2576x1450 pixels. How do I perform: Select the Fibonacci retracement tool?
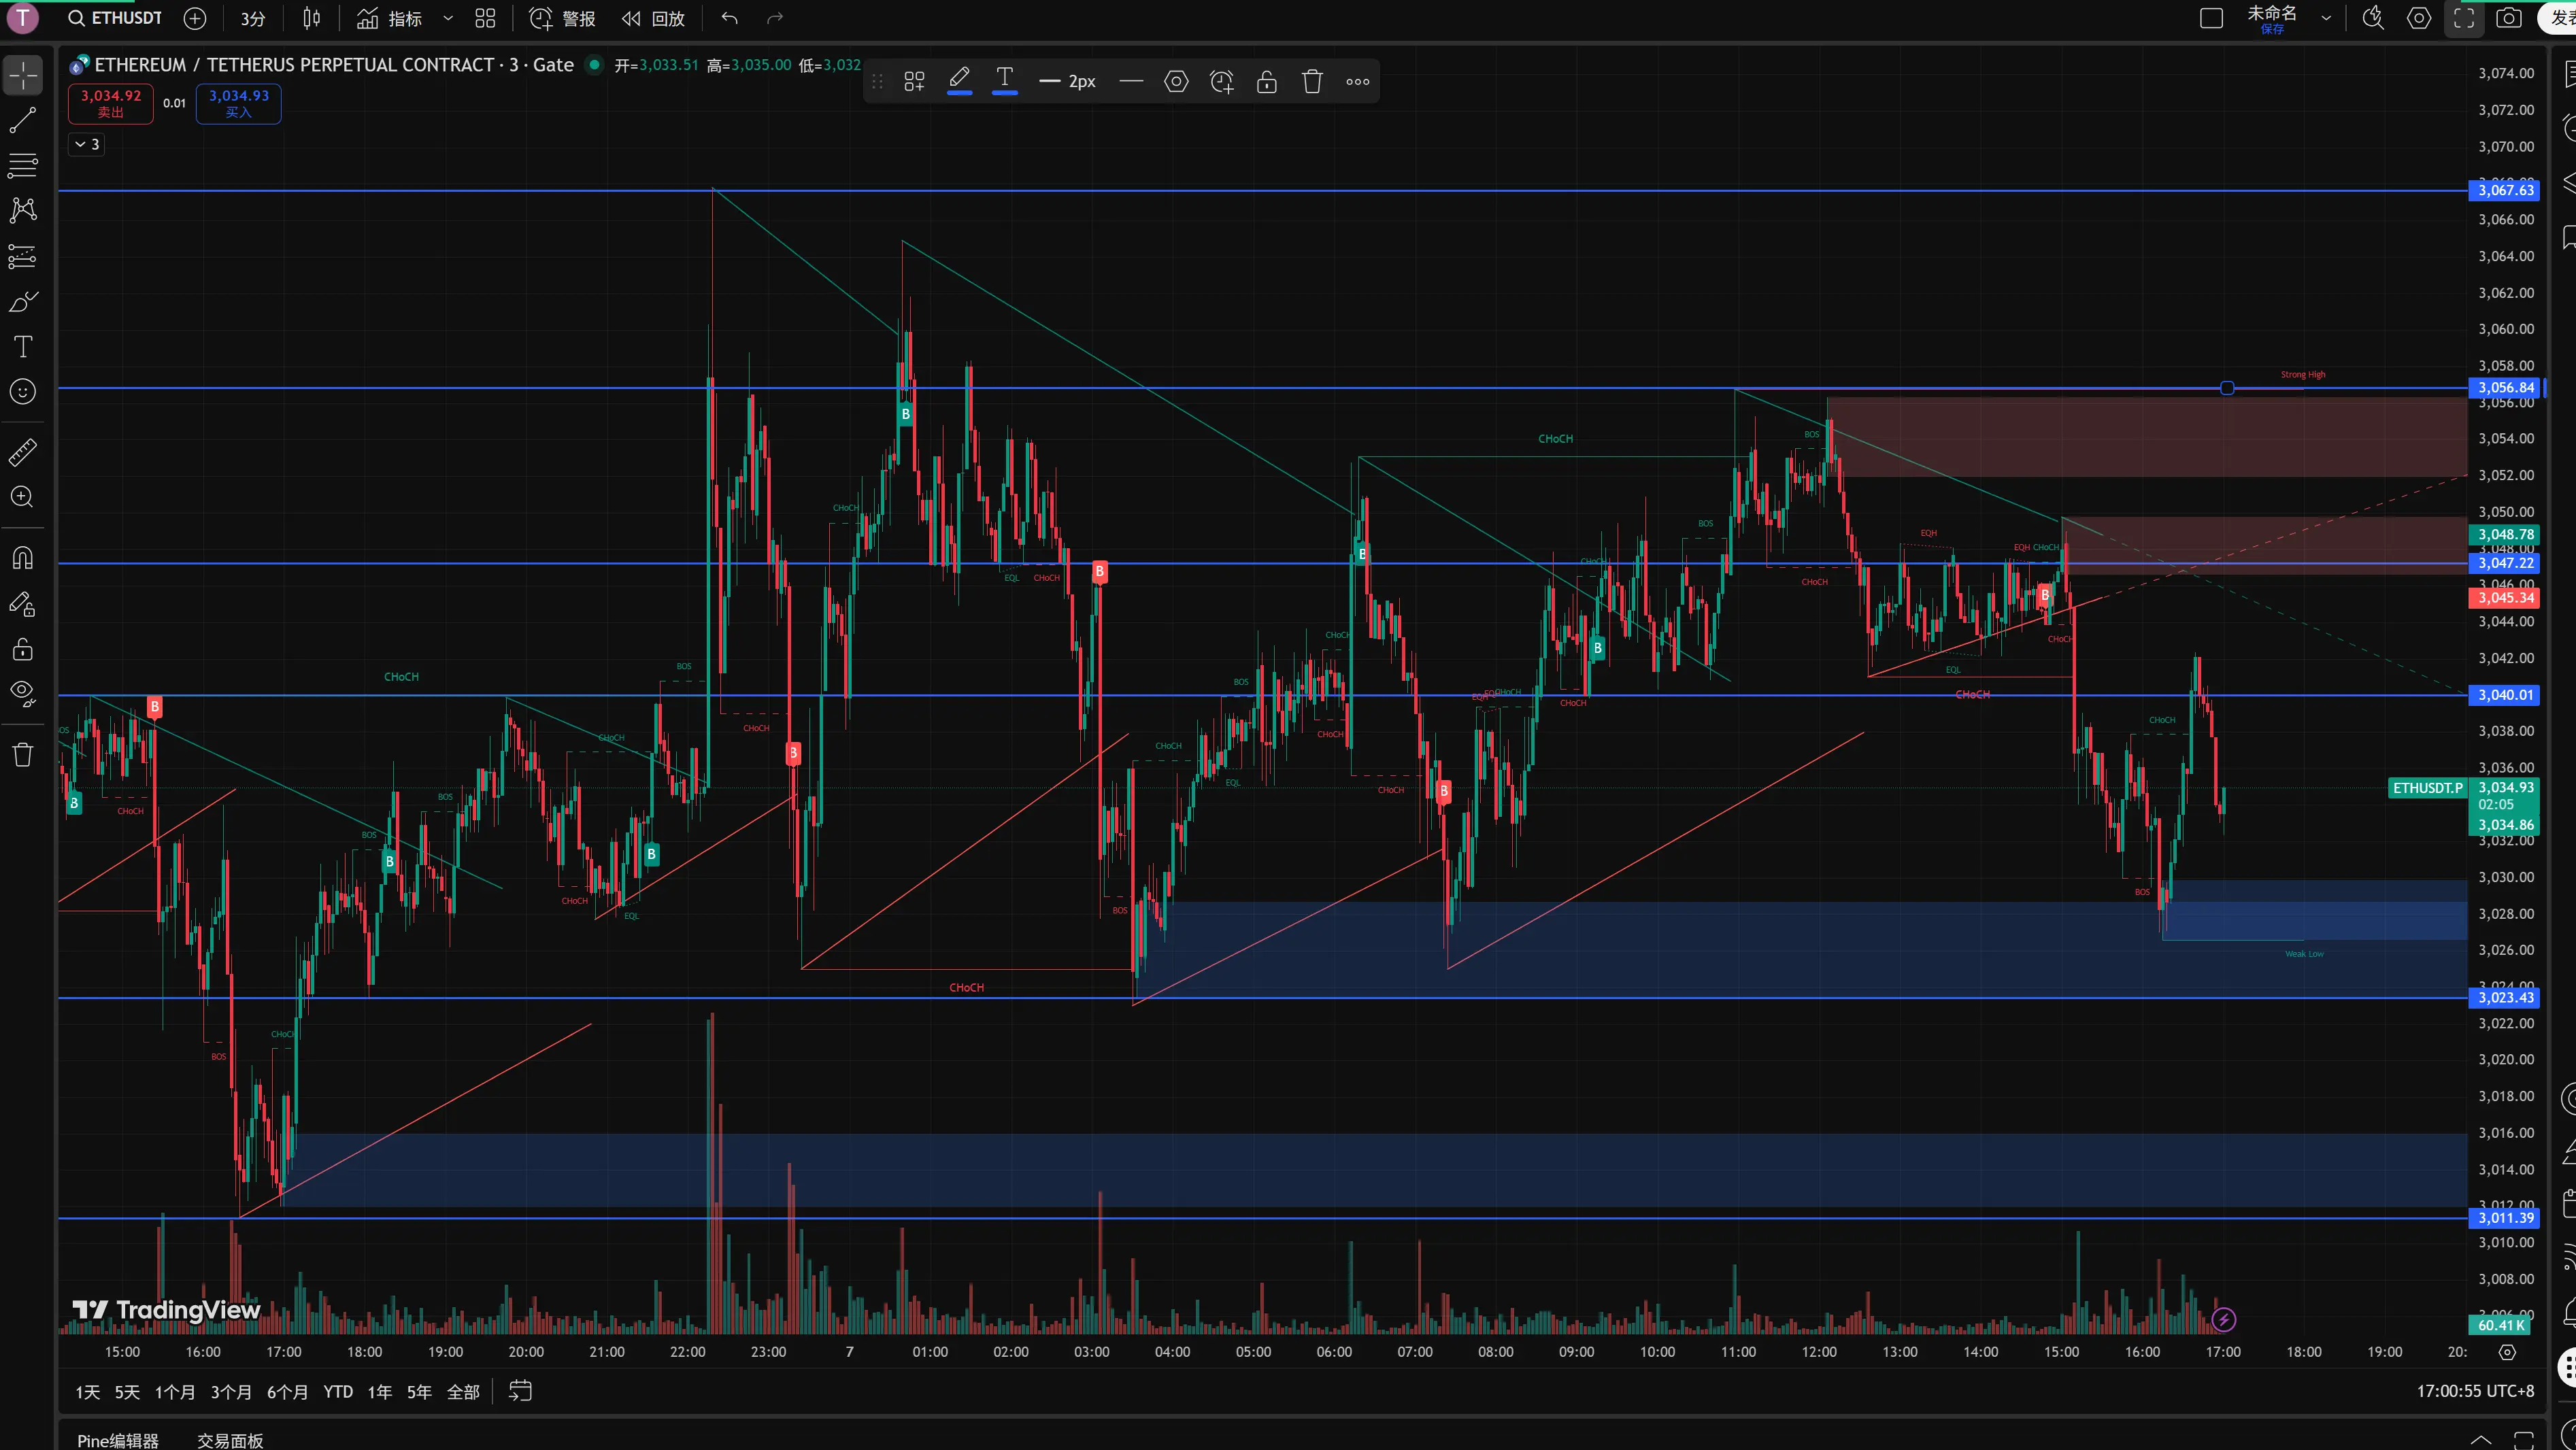23,166
